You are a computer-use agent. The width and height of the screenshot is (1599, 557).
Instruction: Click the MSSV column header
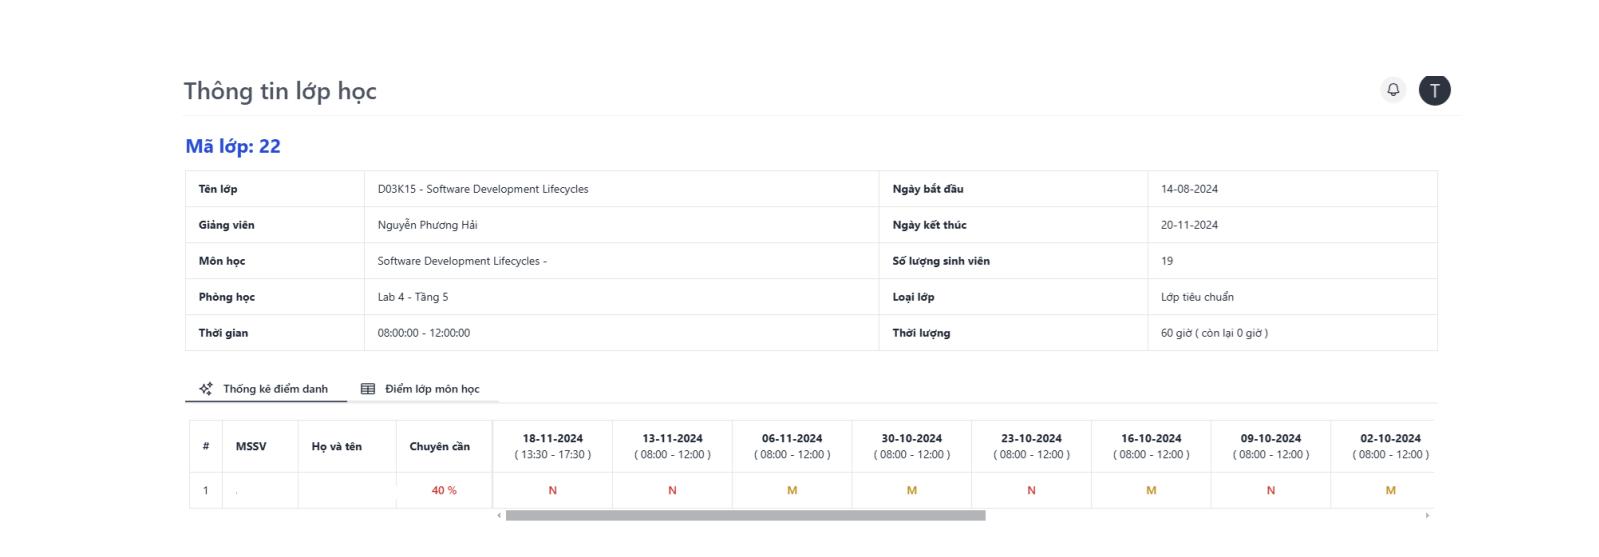click(251, 446)
